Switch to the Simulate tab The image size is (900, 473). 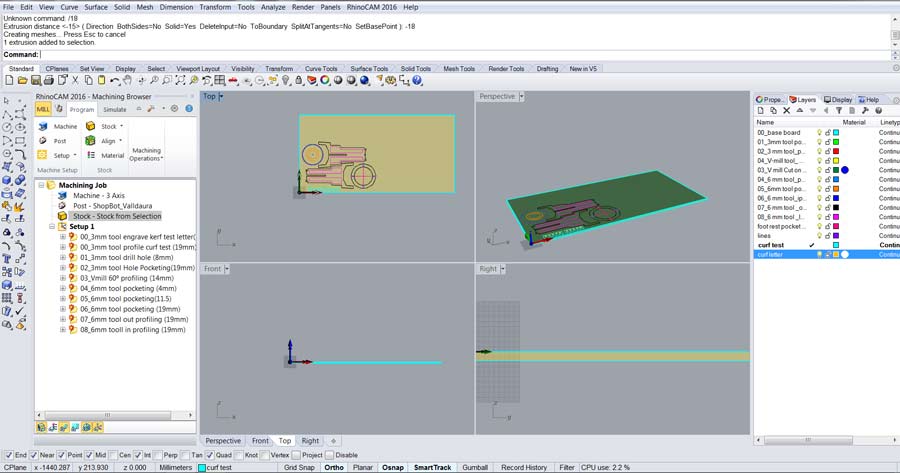(x=115, y=109)
